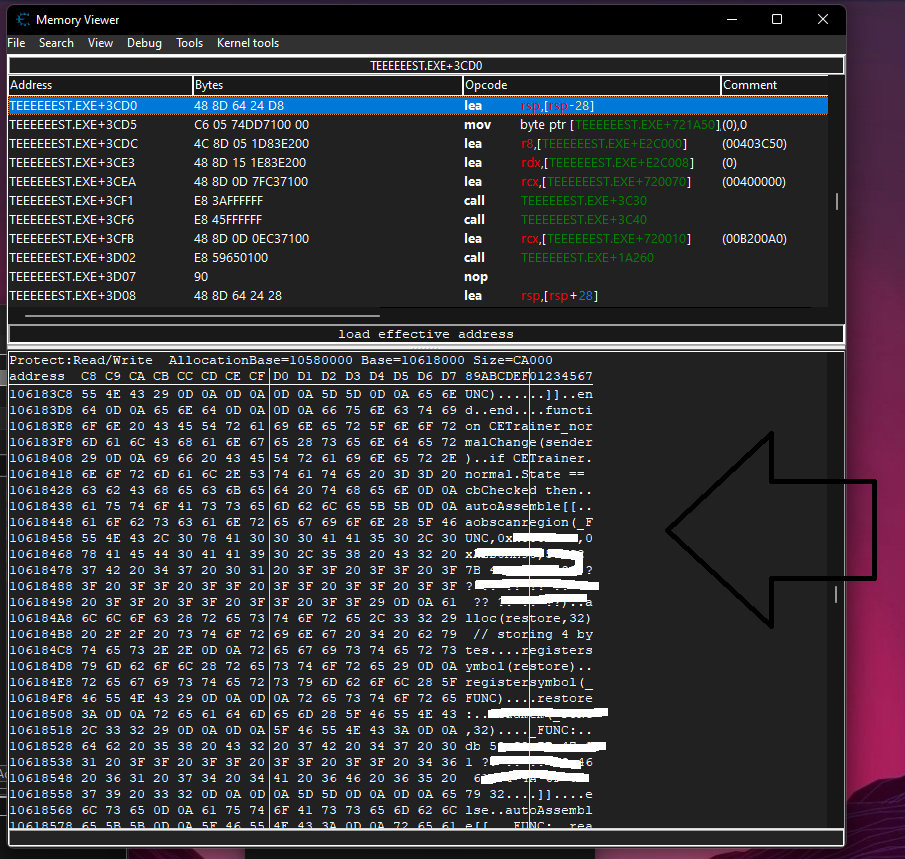The width and height of the screenshot is (905, 859).
Task: Select the TEEEEEEST.EXE+3CF6 call row
Action: pyautogui.click(x=418, y=220)
